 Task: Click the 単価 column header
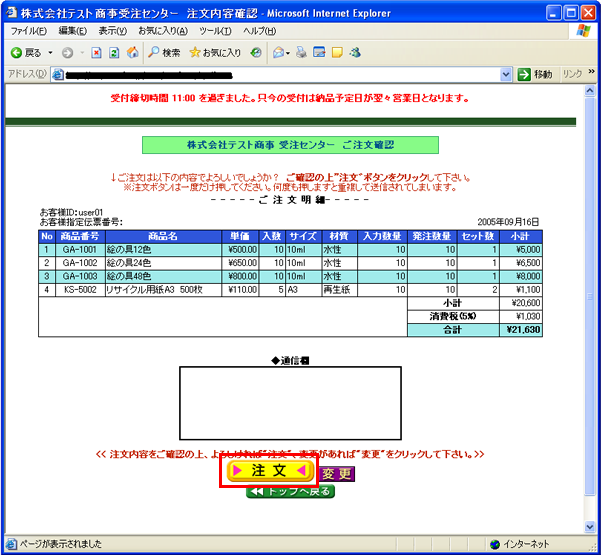[x=240, y=236]
